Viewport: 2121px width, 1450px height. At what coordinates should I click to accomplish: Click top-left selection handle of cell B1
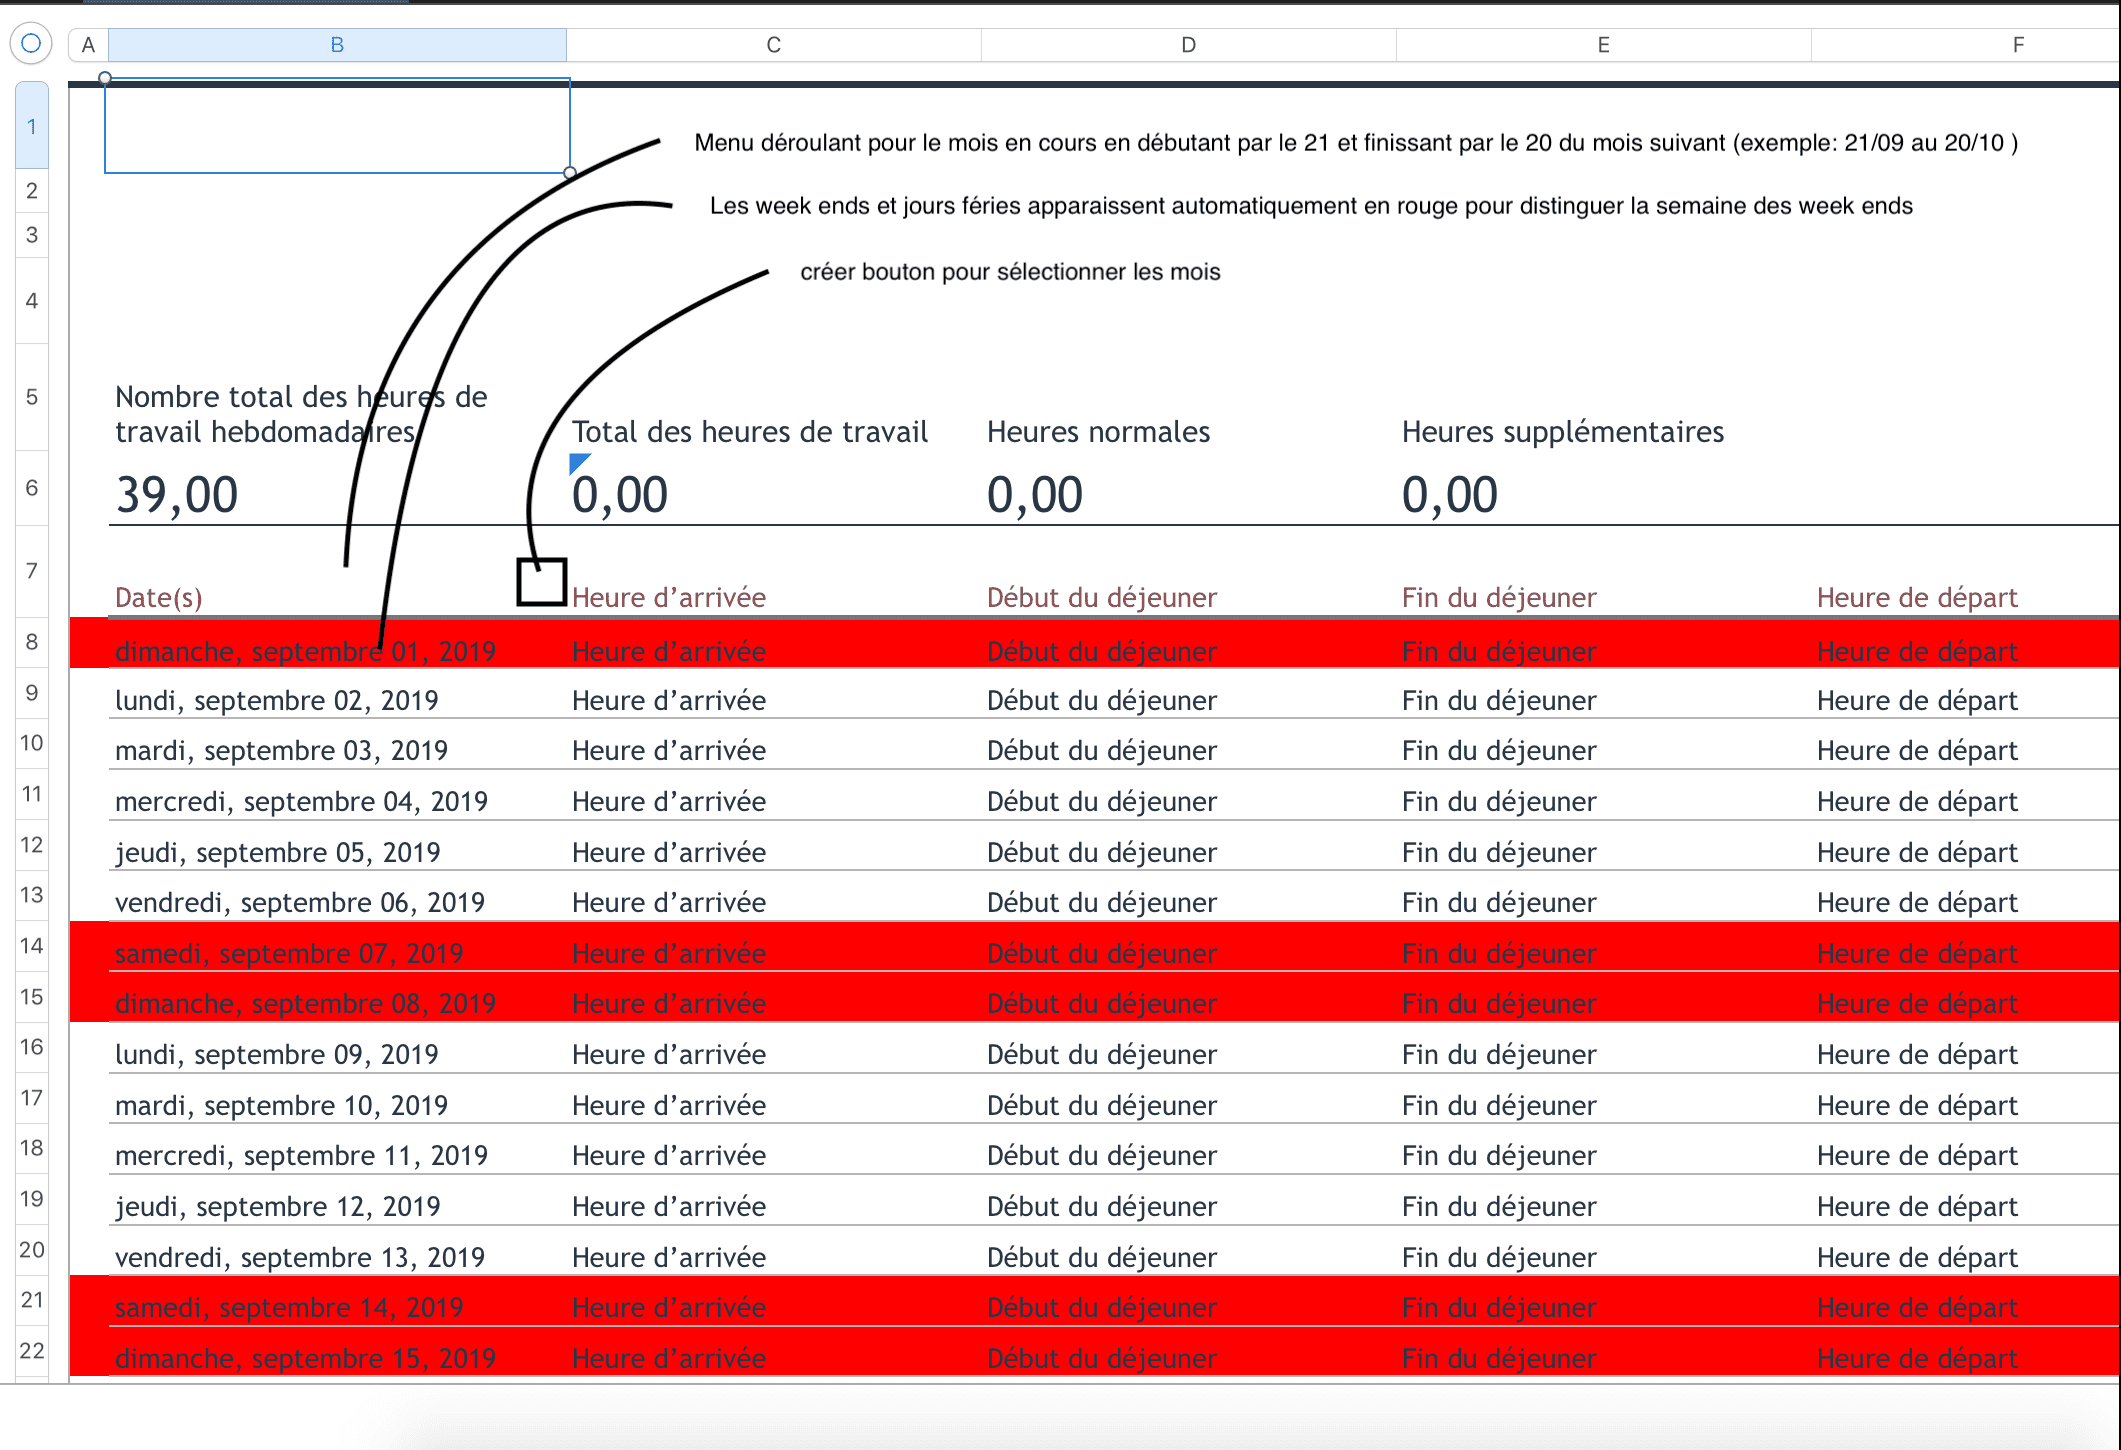point(105,78)
